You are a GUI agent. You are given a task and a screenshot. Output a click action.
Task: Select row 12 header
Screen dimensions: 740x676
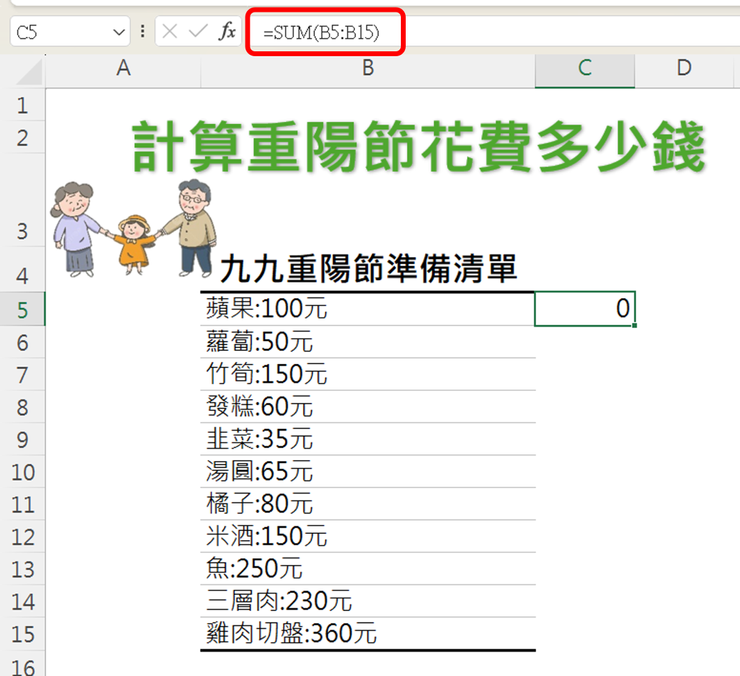tap(22, 537)
